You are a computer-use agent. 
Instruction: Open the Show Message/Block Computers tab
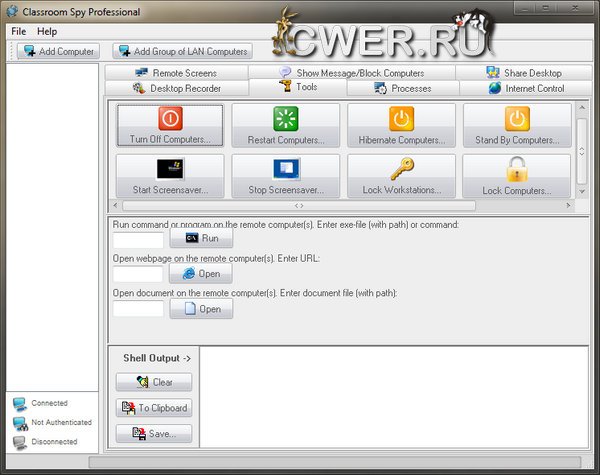[351, 73]
